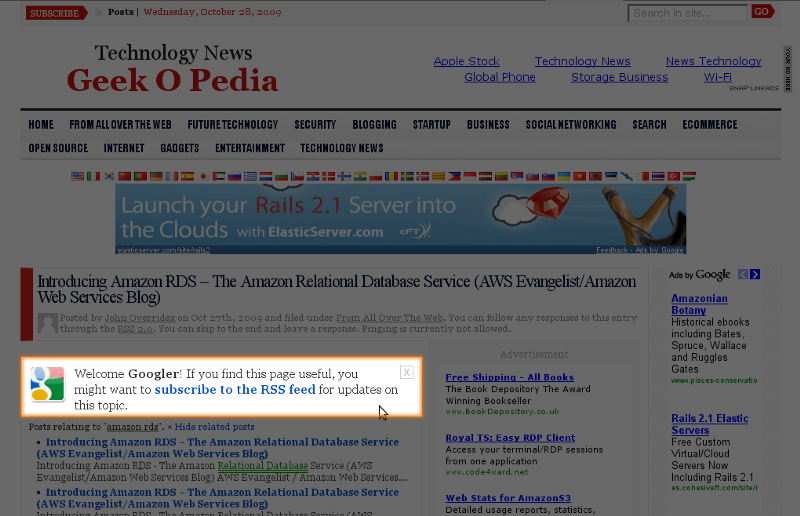
Task: Open the Future Technology navigation menu
Action: 233,125
